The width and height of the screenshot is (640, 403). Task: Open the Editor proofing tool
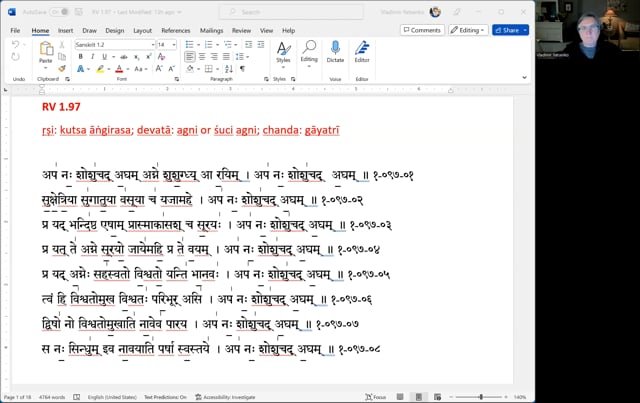(x=362, y=49)
